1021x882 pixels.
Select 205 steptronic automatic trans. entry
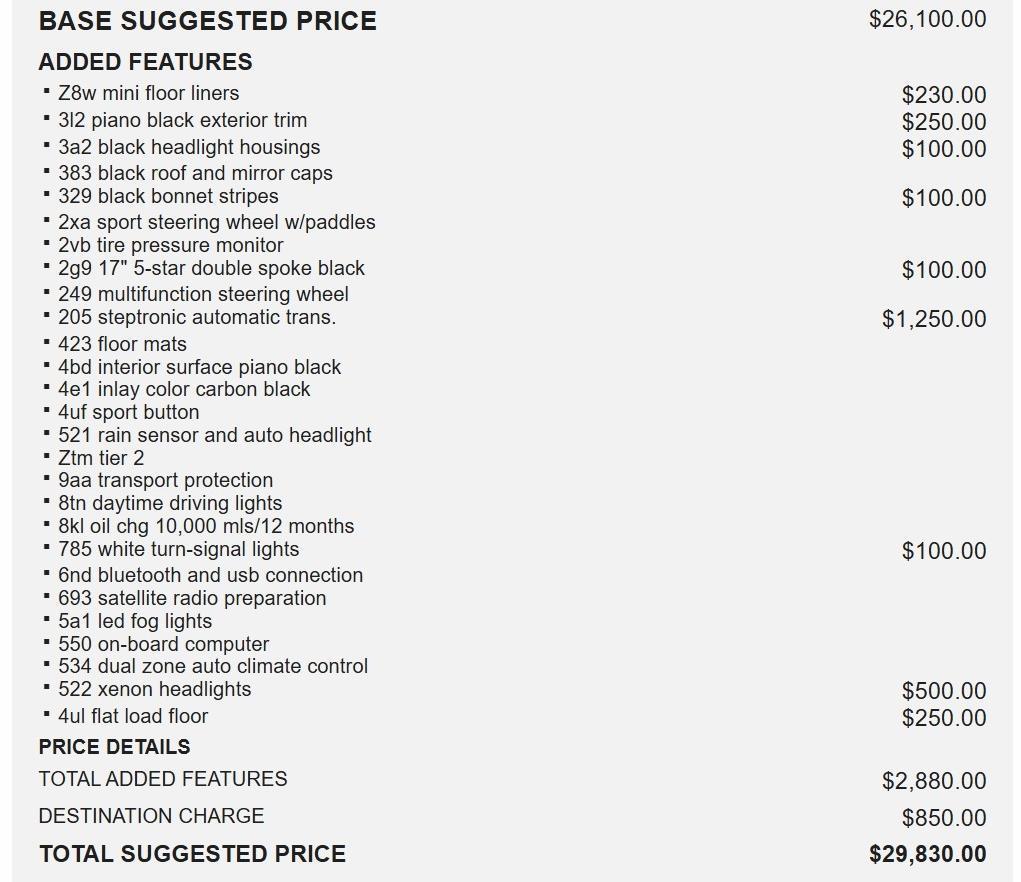coord(197,317)
